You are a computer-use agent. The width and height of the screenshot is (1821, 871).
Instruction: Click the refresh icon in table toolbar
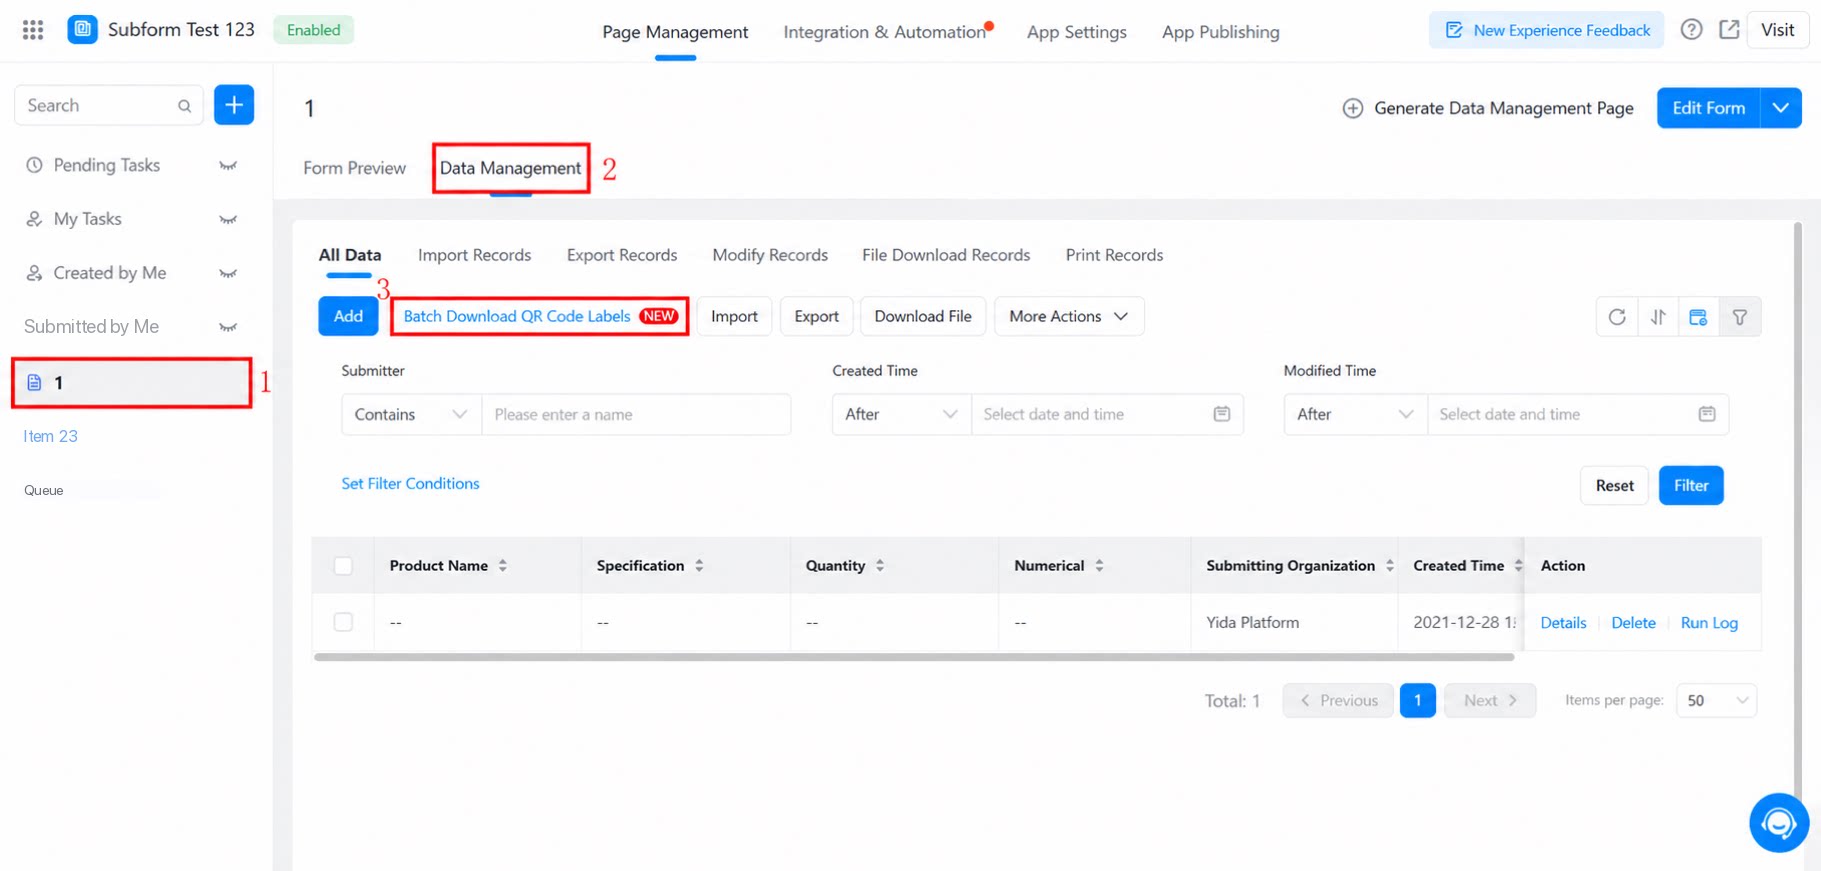pyautogui.click(x=1617, y=317)
